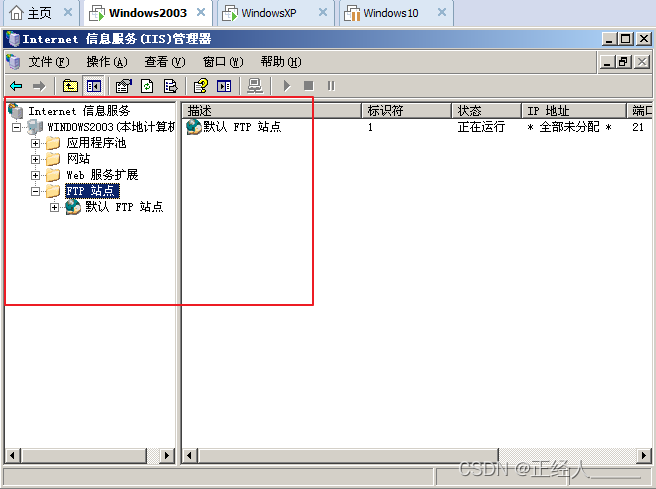This screenshot has height=489, width=656.
Task: Expand the Web 服务扩展 node
Action: [36, 175]
